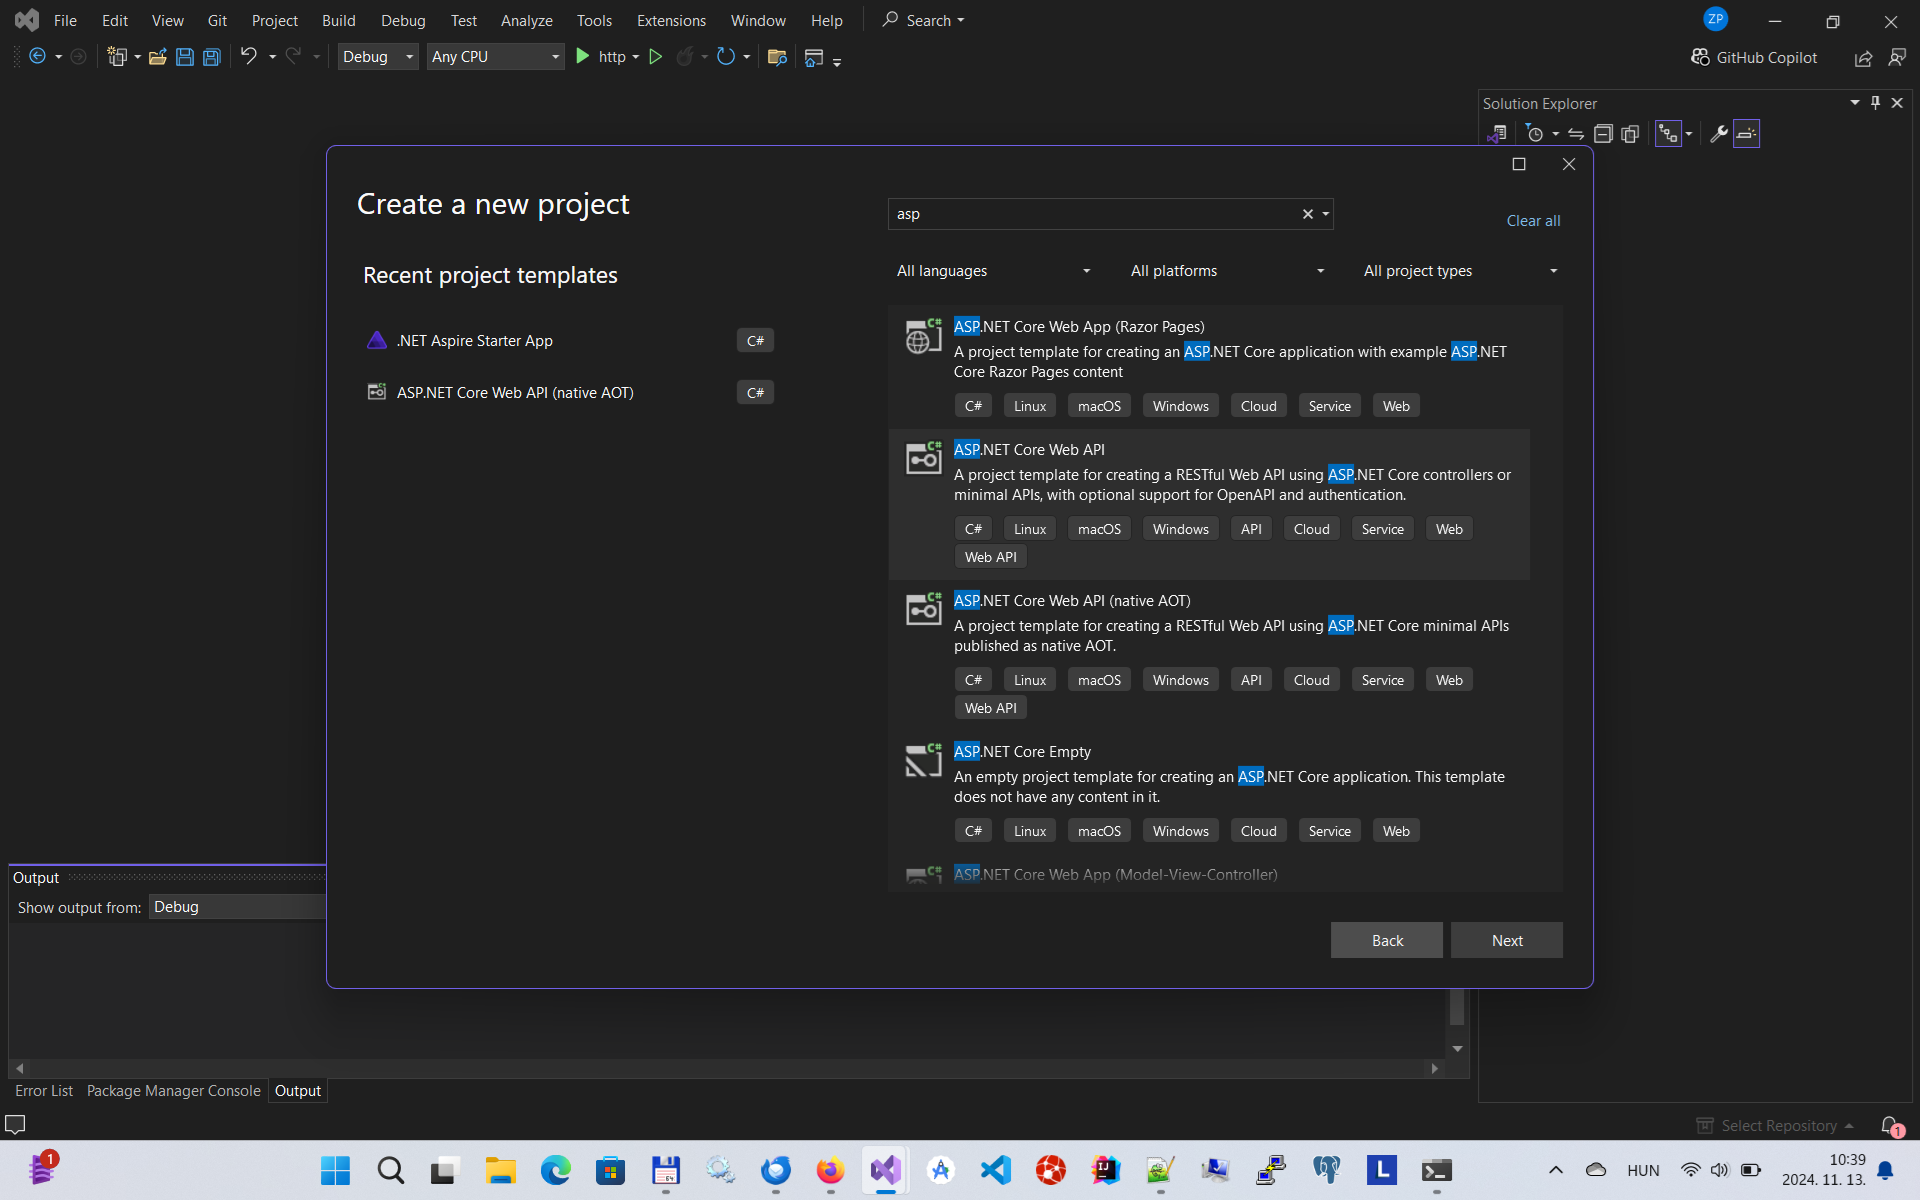Open GitHub Copilot from the title bar
This screenshot has width=1920, height=1200.
pos(1754,57)
